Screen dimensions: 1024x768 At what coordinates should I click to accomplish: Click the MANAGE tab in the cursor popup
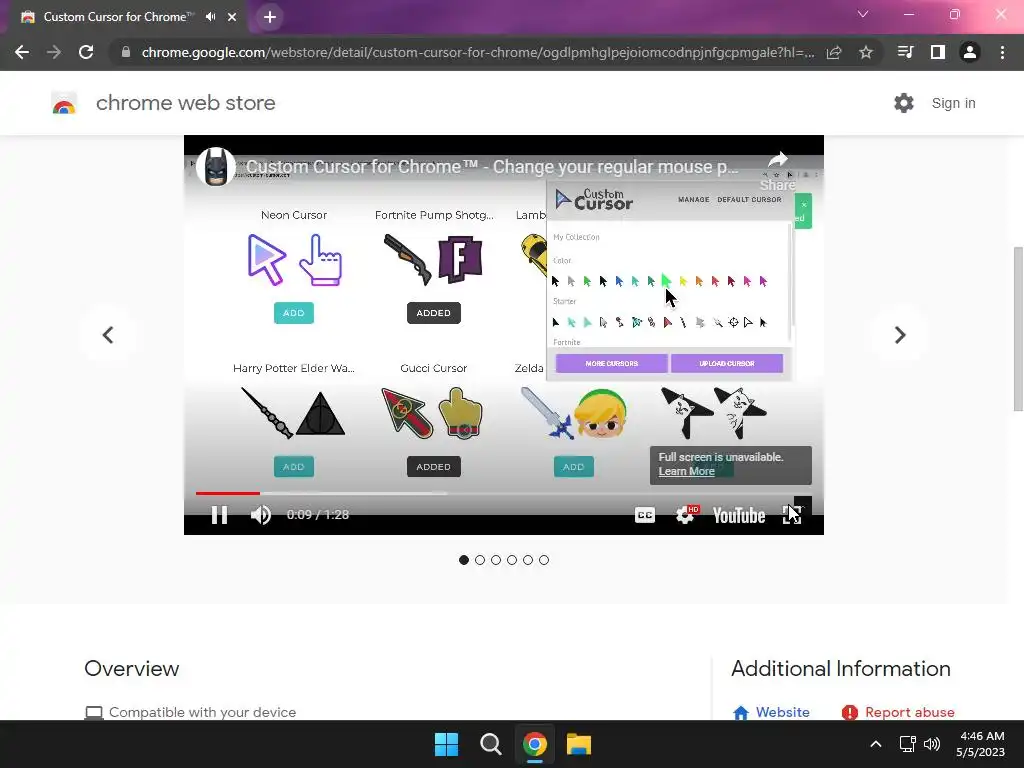click(x=694, y=200)
